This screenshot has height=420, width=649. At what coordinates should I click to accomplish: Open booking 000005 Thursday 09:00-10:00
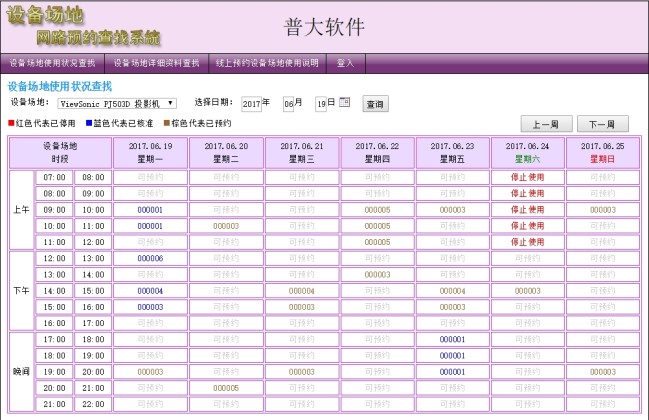click(x=377, y=210)
